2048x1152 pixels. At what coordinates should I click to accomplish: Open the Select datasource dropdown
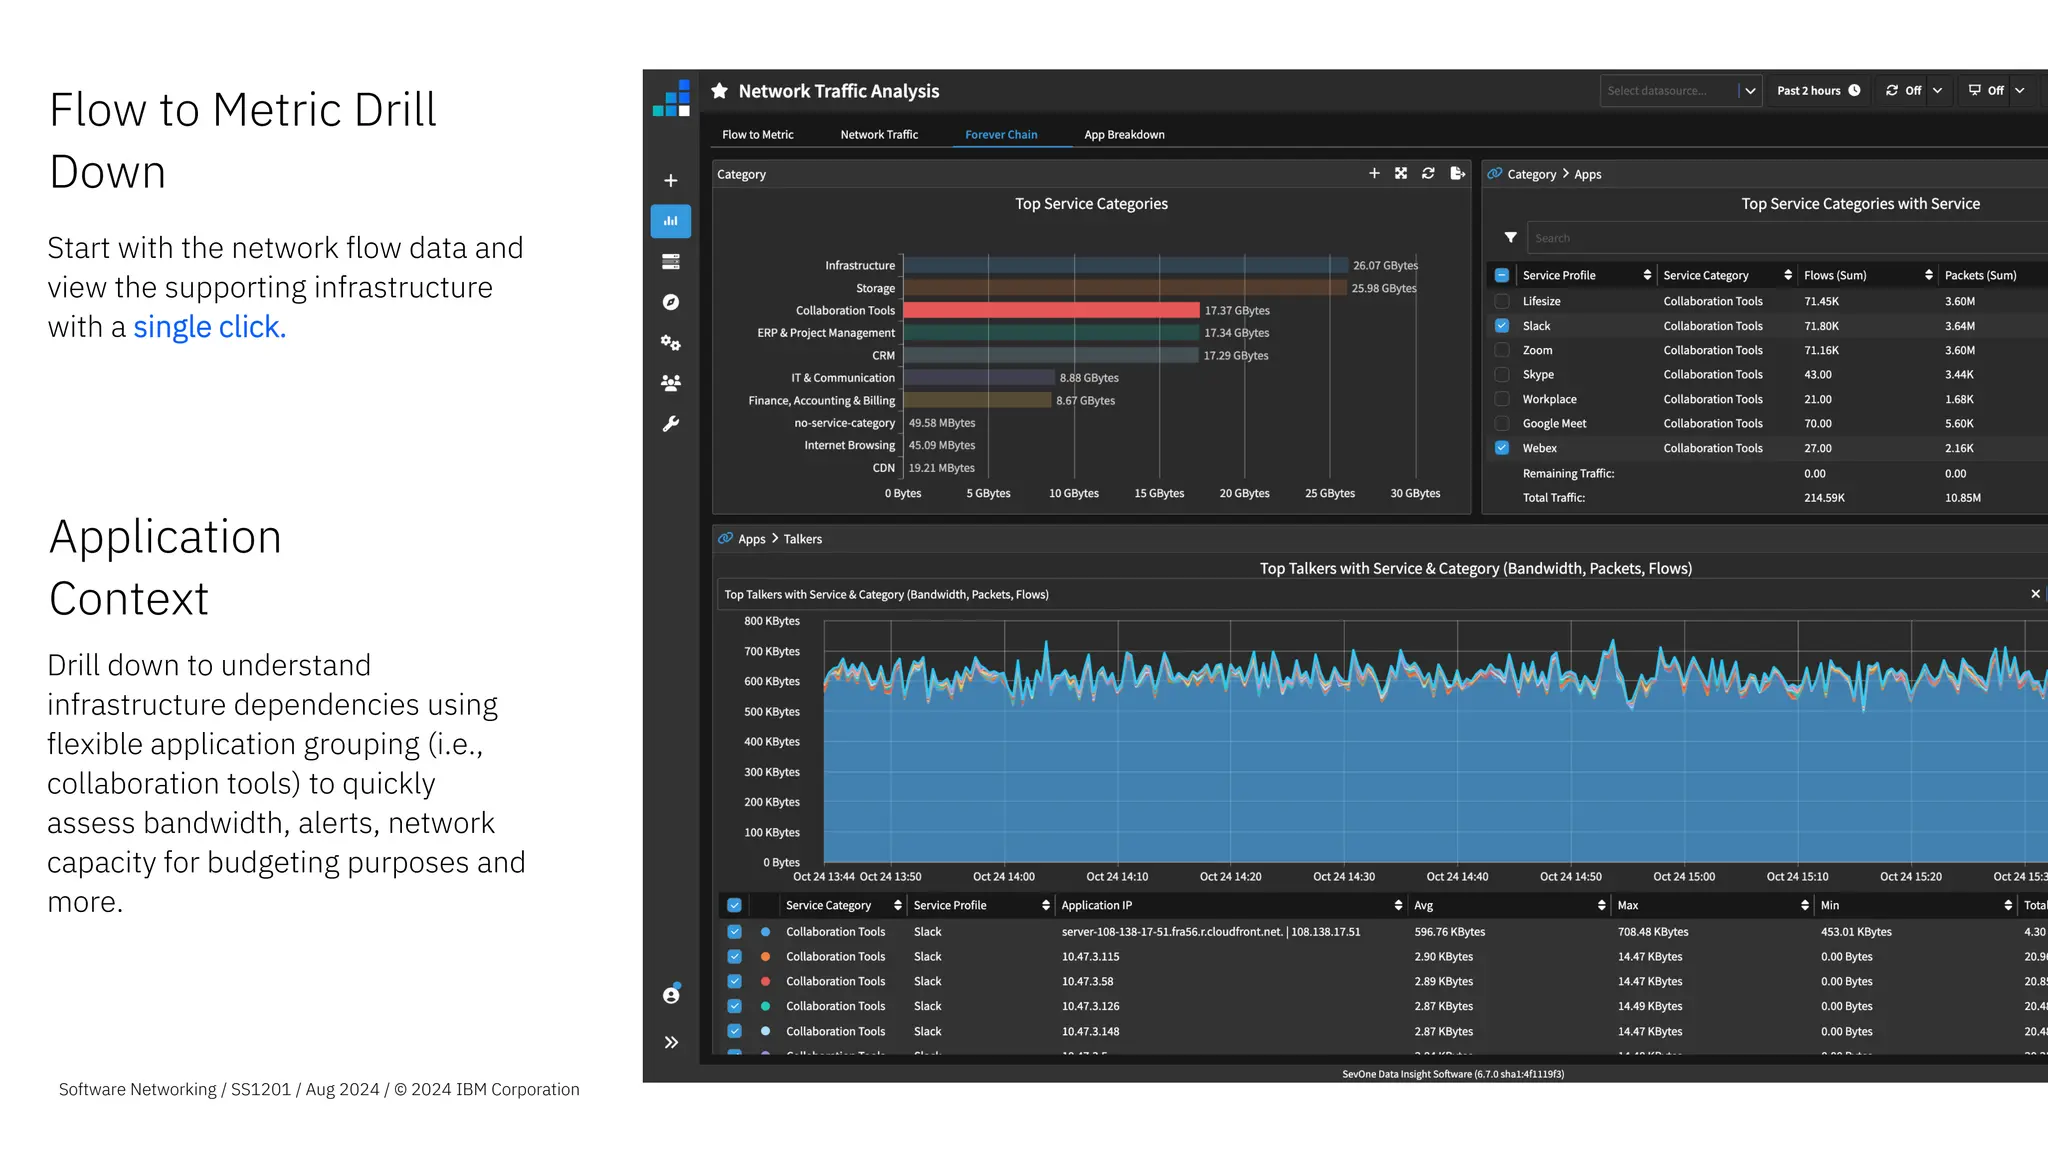(x=1680, y=91)
